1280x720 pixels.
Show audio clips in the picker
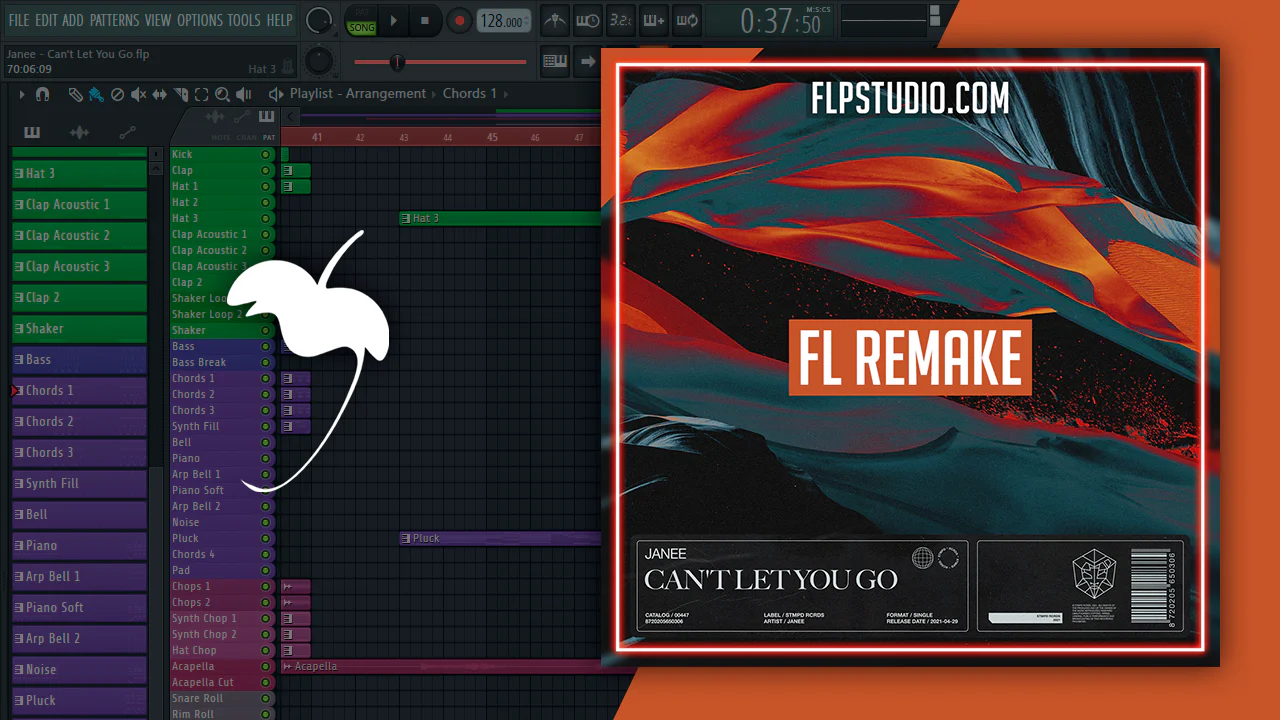pos(79,132)
